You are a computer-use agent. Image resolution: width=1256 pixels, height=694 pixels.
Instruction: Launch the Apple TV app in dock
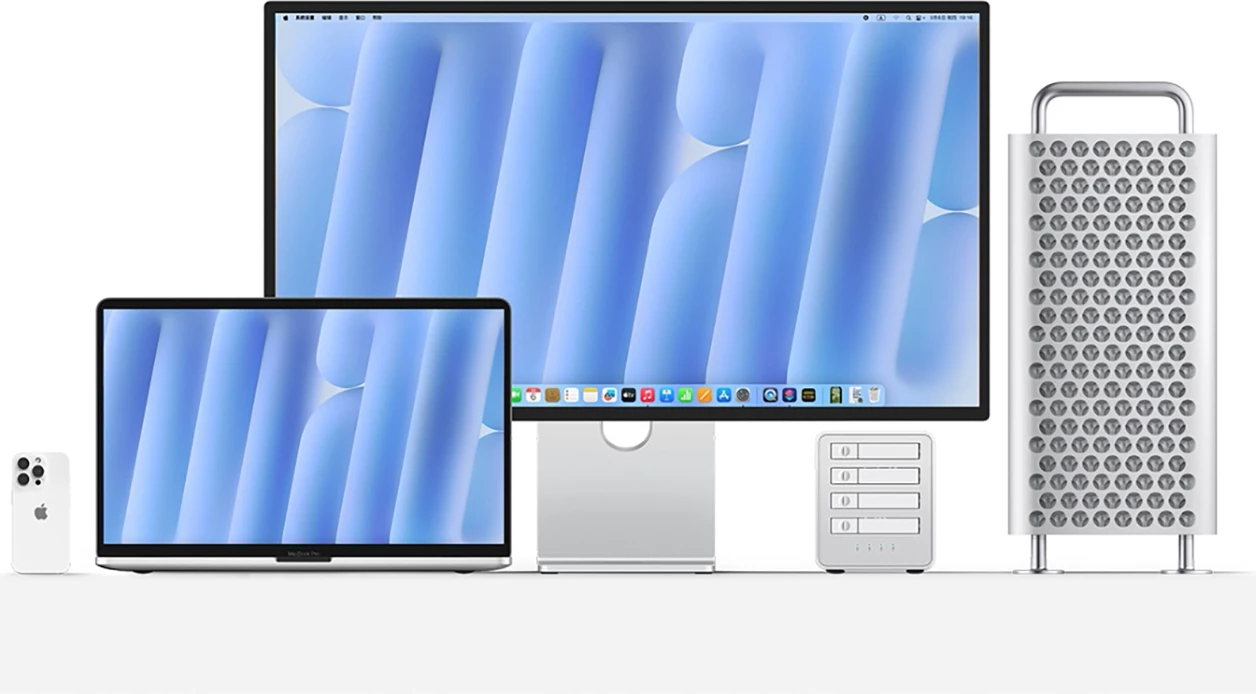click(628, 395)
